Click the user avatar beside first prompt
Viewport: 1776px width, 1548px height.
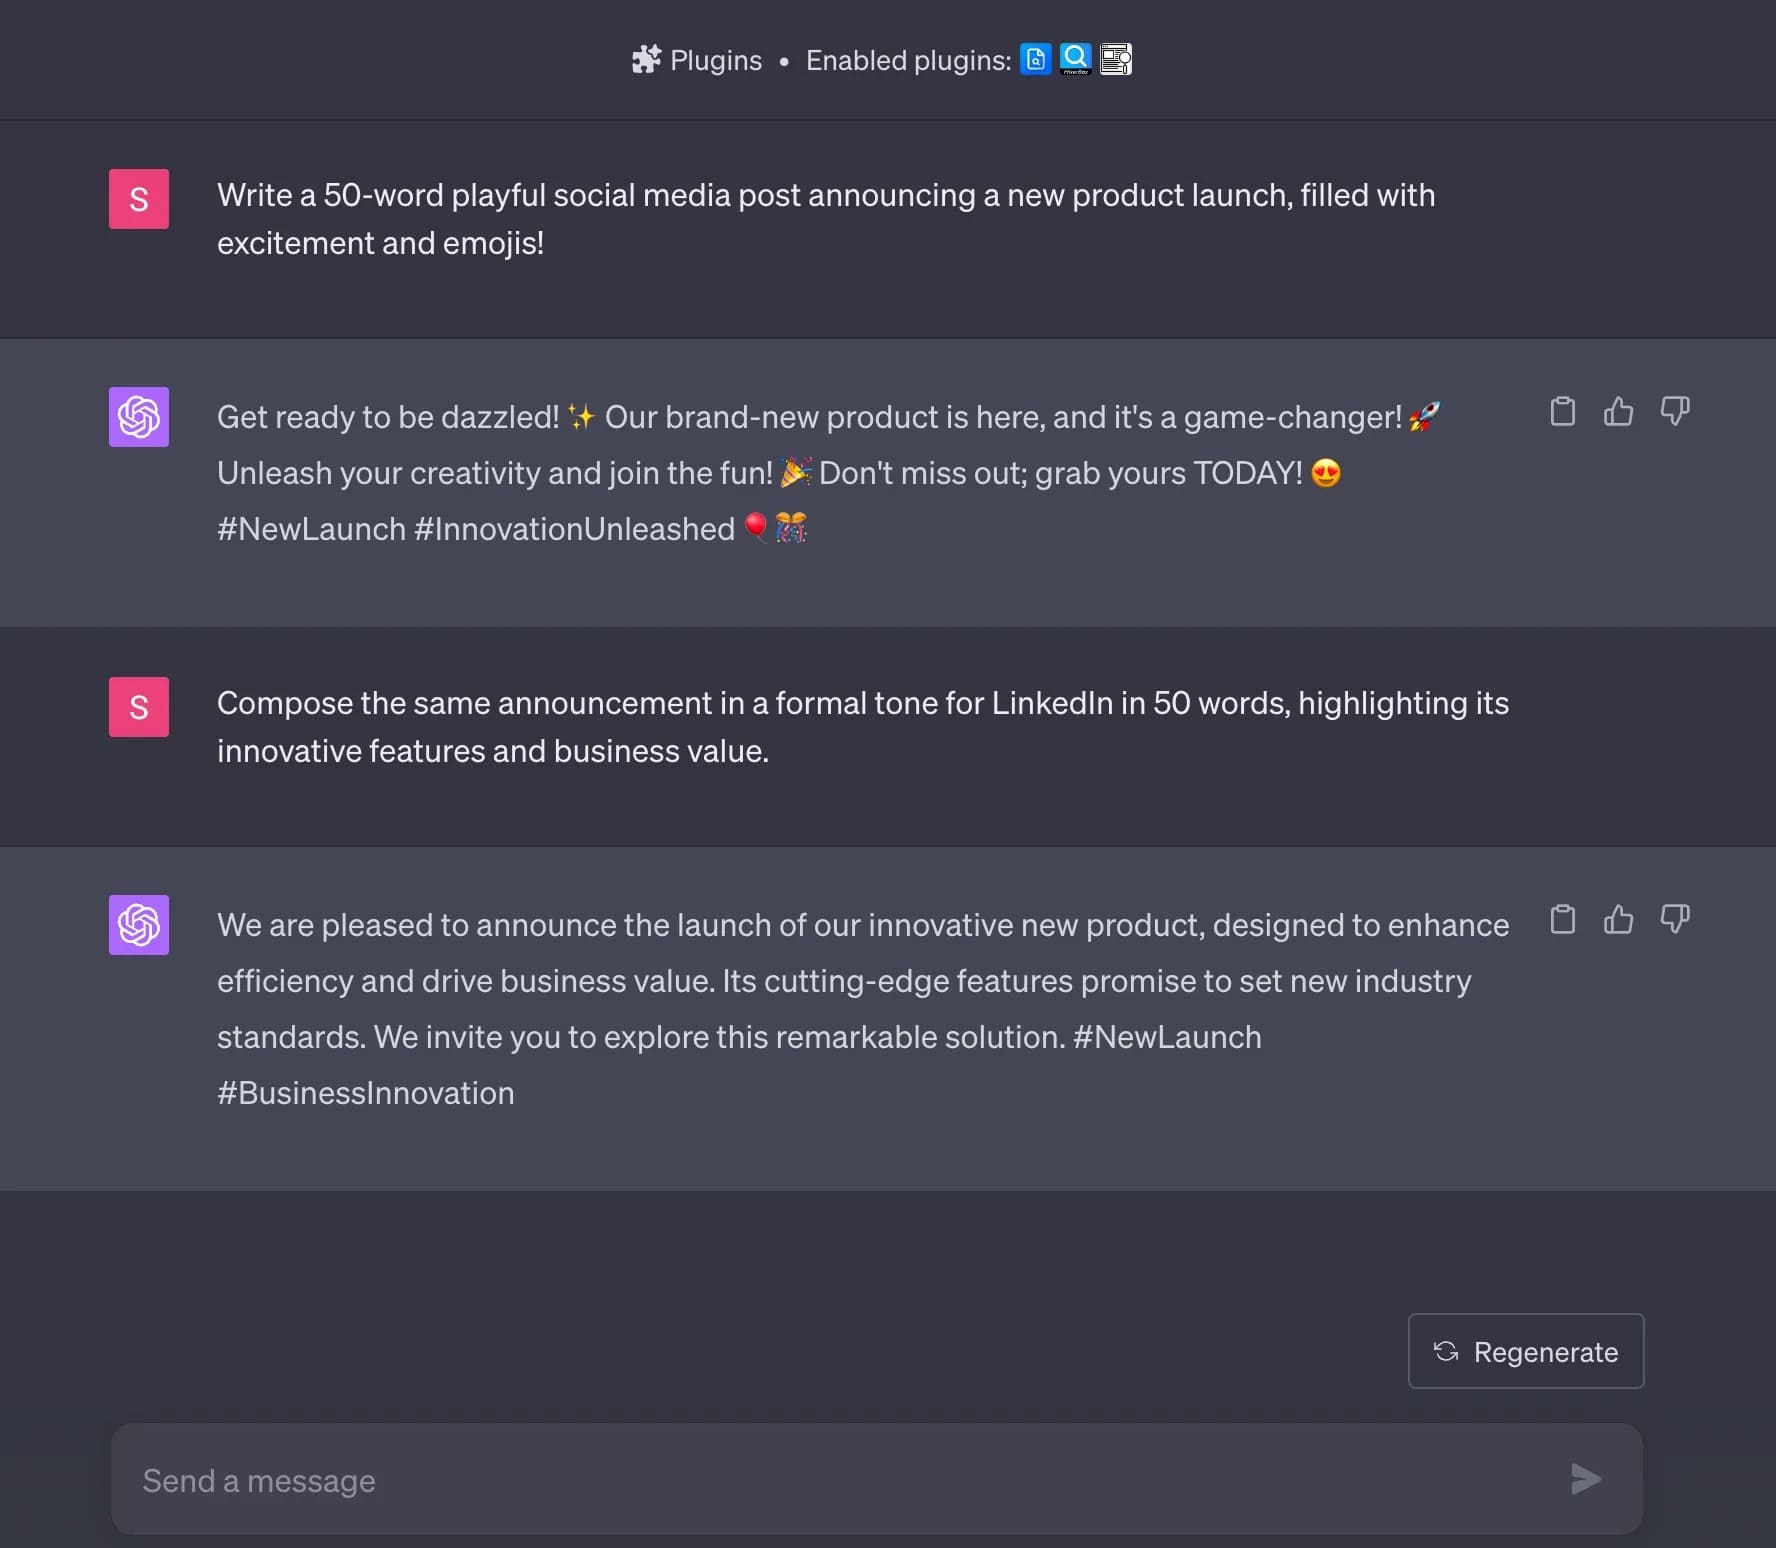pyautogui.click(x=139, y=199)
